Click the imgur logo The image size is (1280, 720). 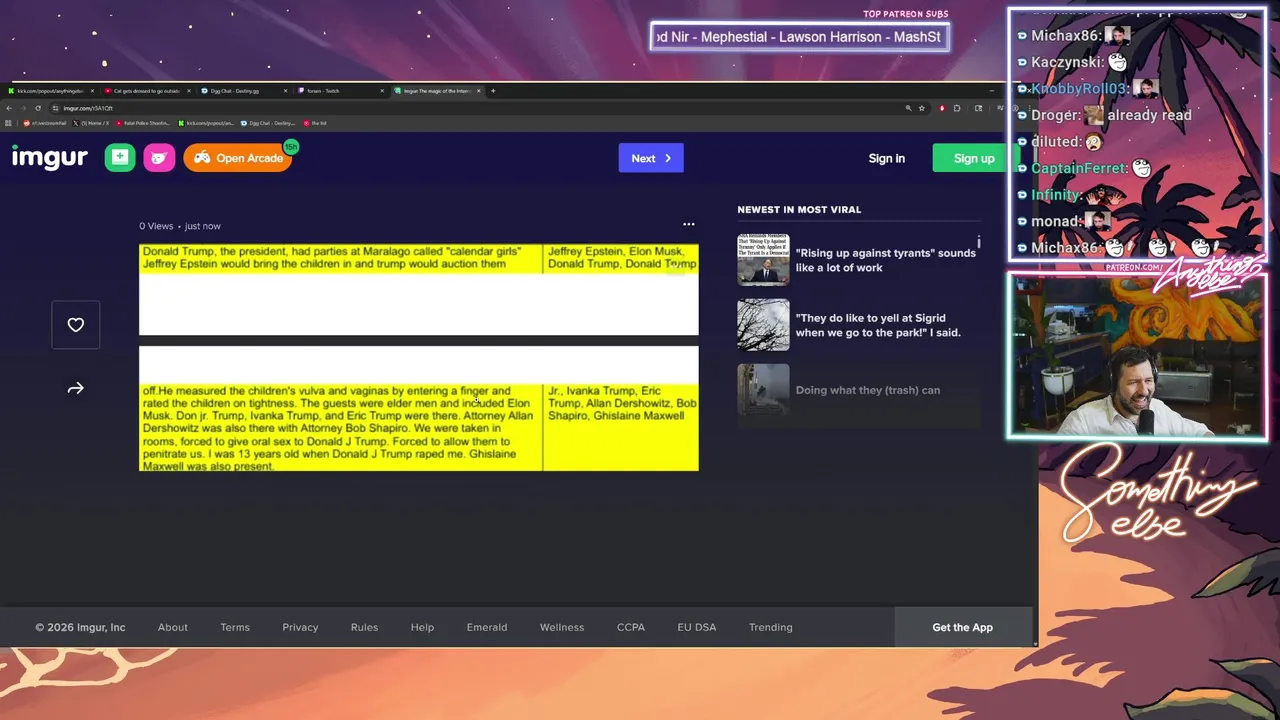coord(50,158)
